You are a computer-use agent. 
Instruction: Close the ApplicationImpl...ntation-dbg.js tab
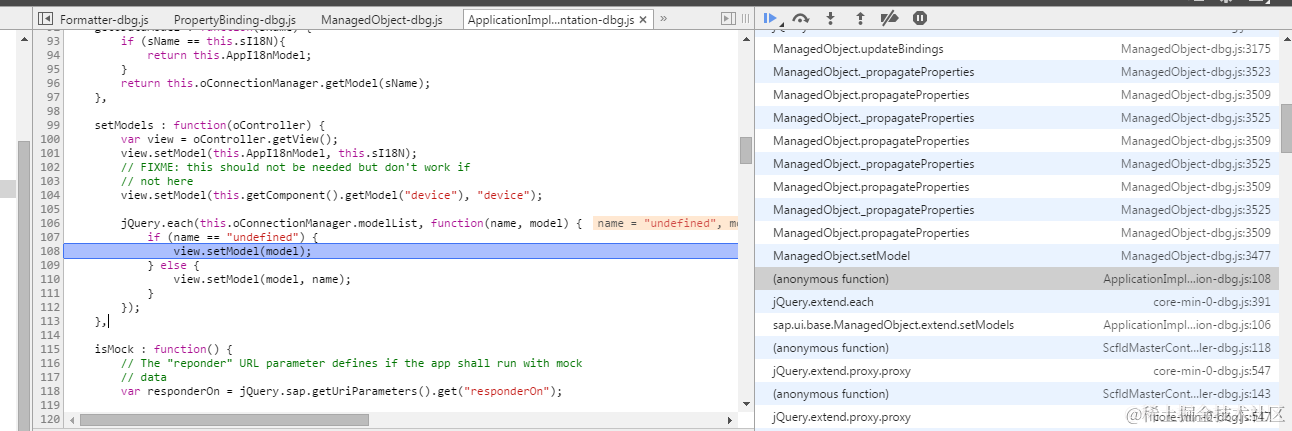coord(643,19)
